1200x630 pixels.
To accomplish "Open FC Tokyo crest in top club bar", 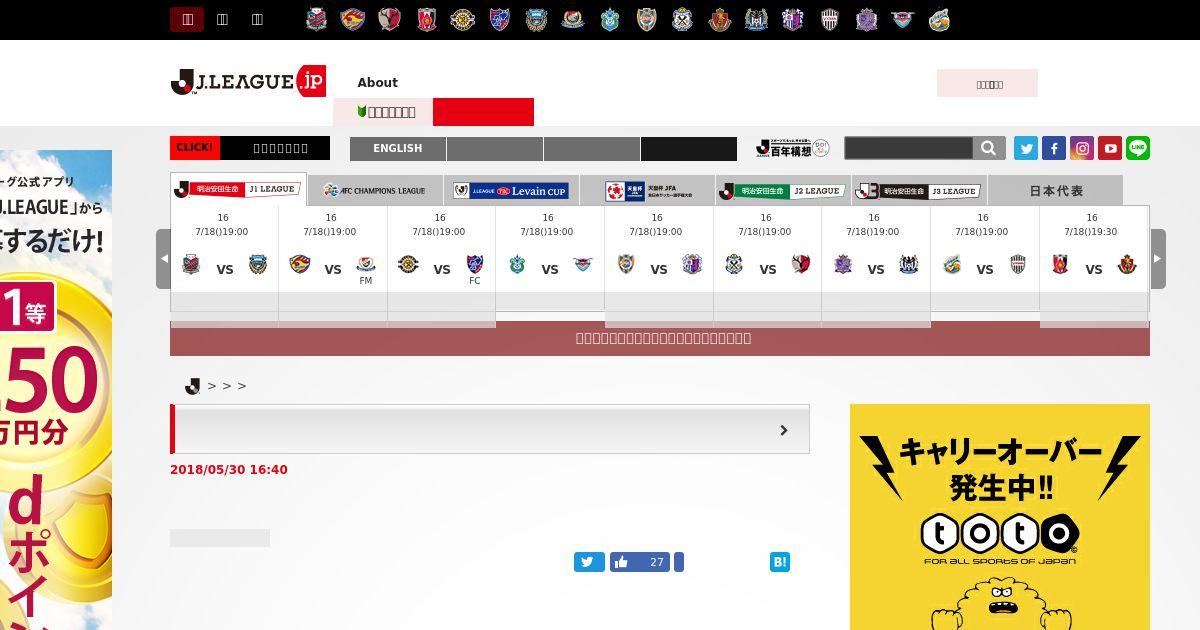I will tap(500, 19).
